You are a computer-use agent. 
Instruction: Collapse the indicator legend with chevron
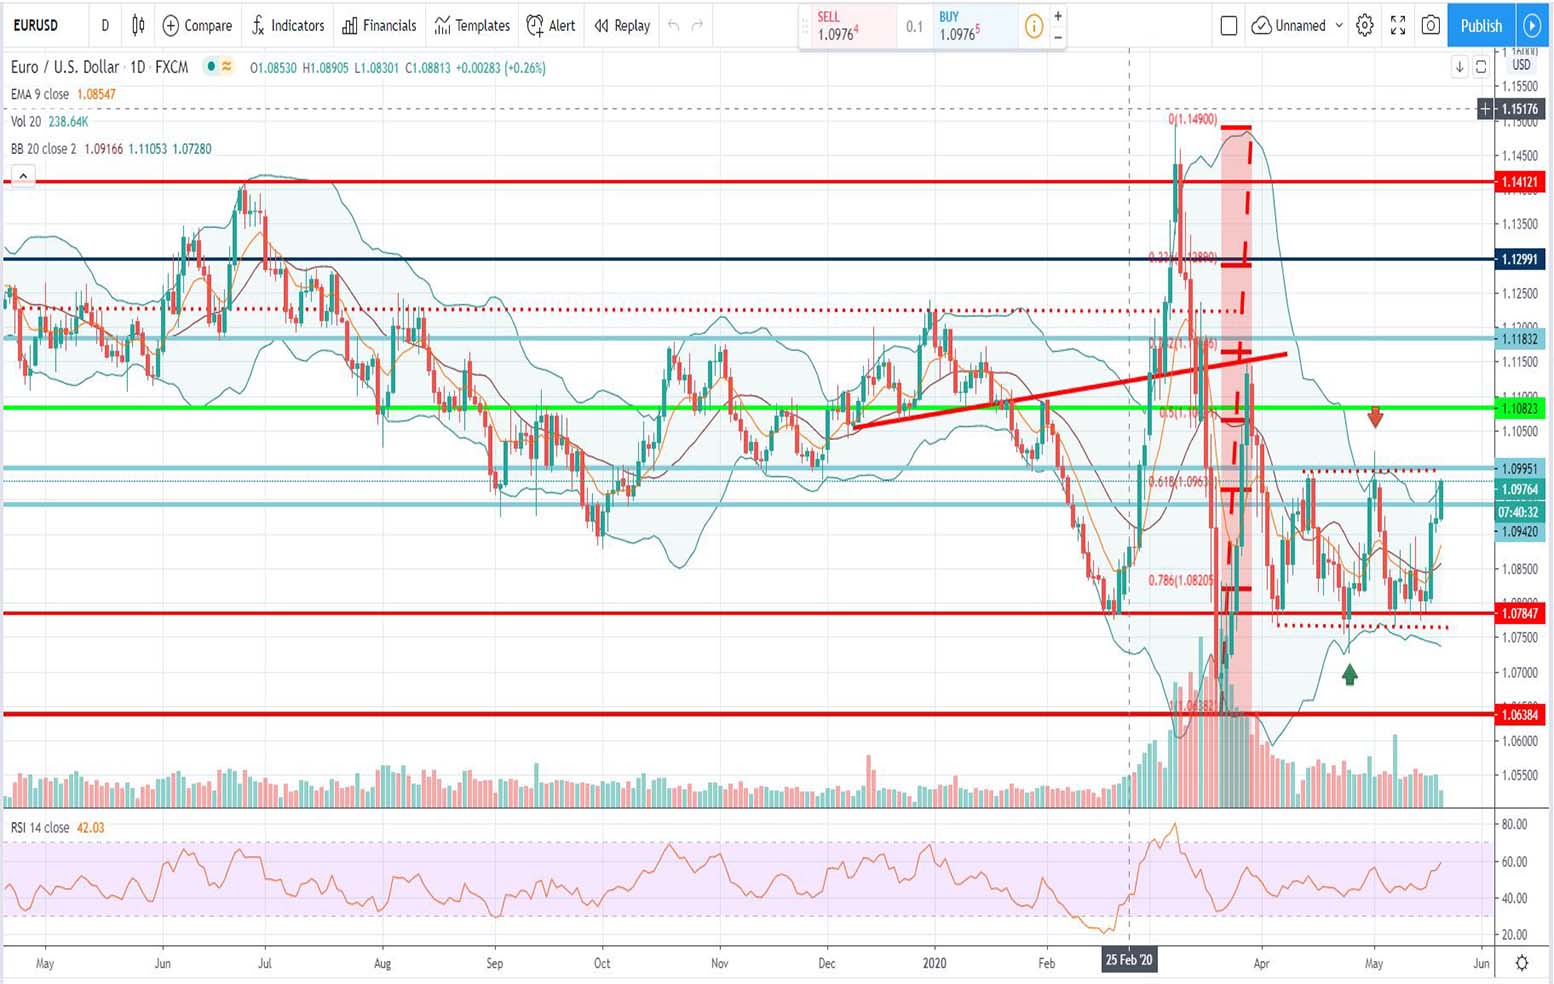(22, 176)
